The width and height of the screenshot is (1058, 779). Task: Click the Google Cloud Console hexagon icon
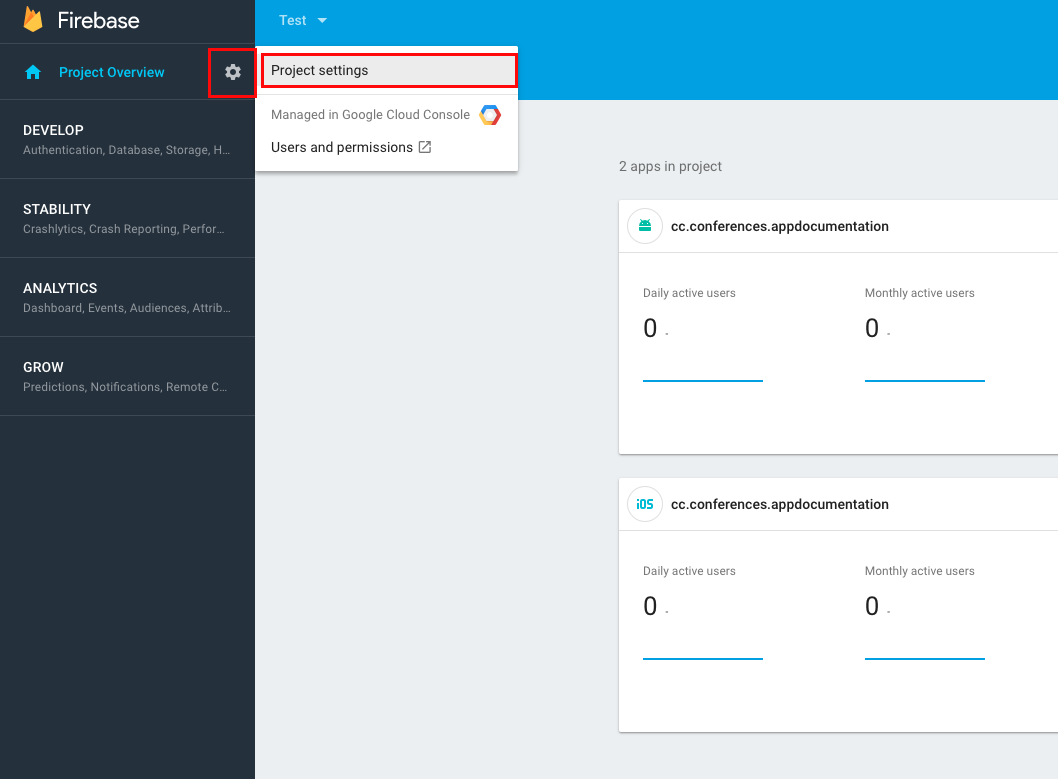[490, 115]
